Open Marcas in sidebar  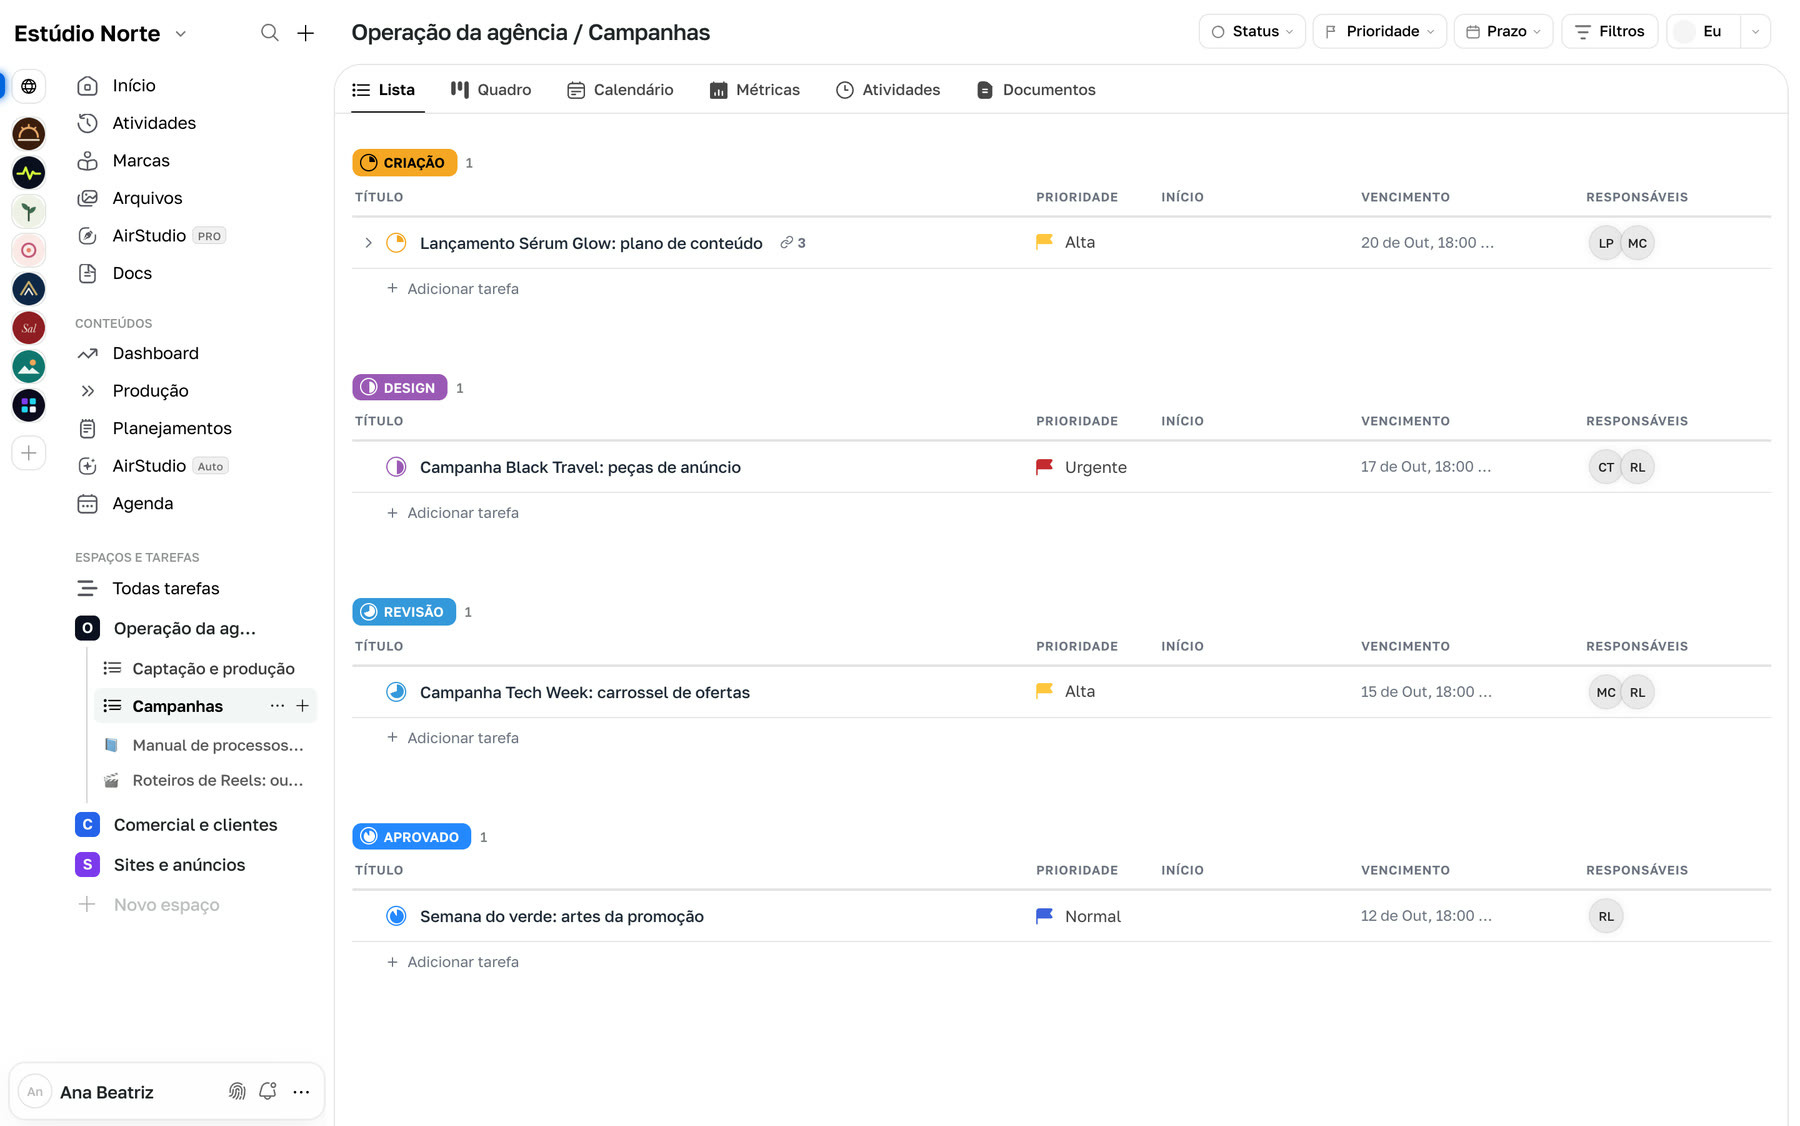[x=141, y=161]
